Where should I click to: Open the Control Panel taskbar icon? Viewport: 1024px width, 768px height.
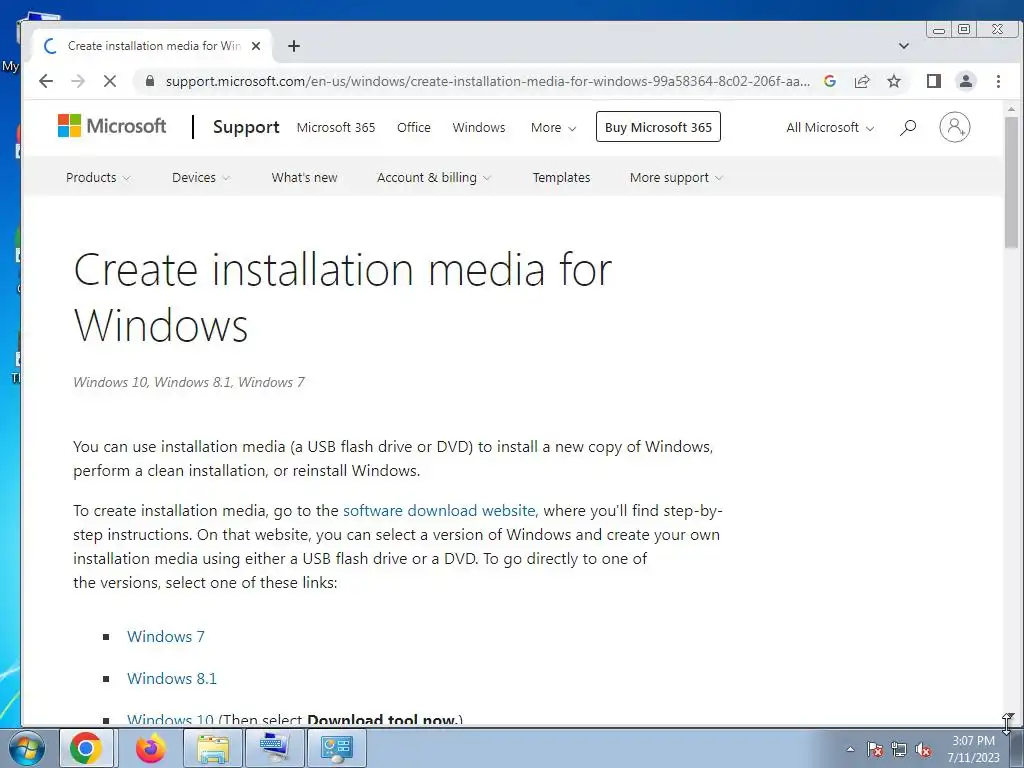337,748
